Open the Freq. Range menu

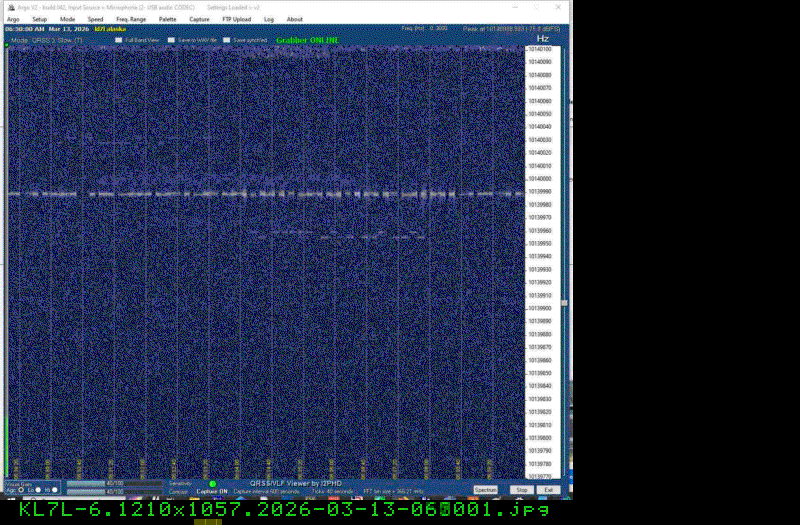tap(130, 19)
